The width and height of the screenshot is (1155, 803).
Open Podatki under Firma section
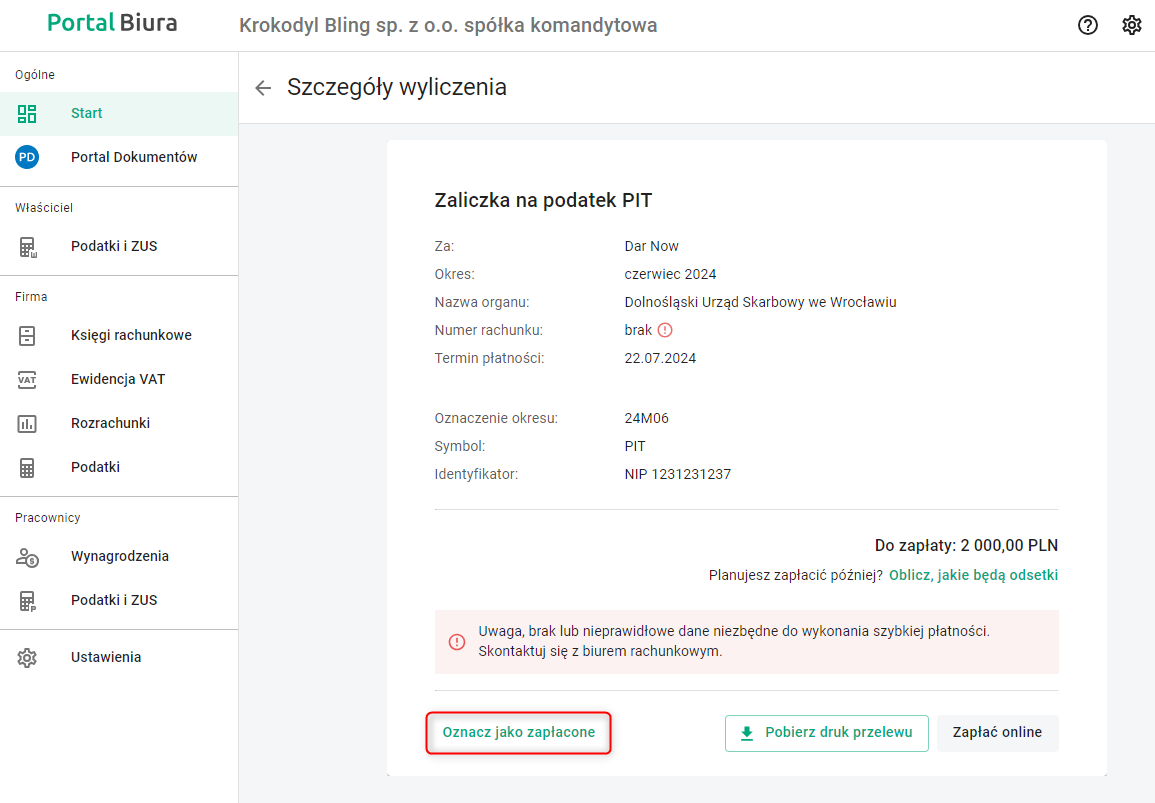95,467
